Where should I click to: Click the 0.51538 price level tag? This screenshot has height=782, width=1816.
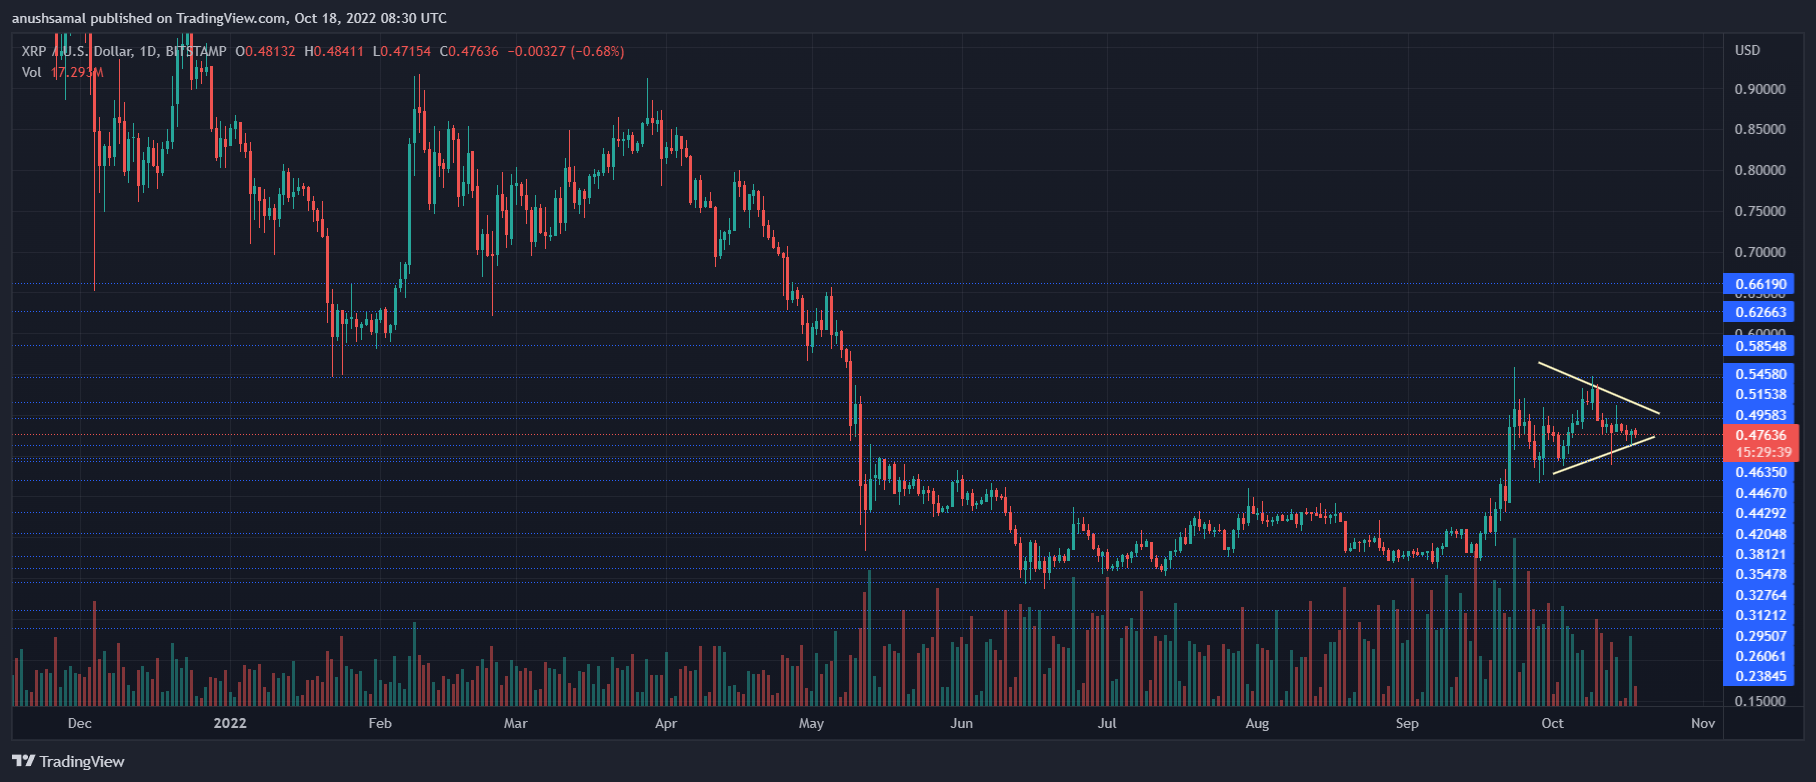click(1759, 394)
